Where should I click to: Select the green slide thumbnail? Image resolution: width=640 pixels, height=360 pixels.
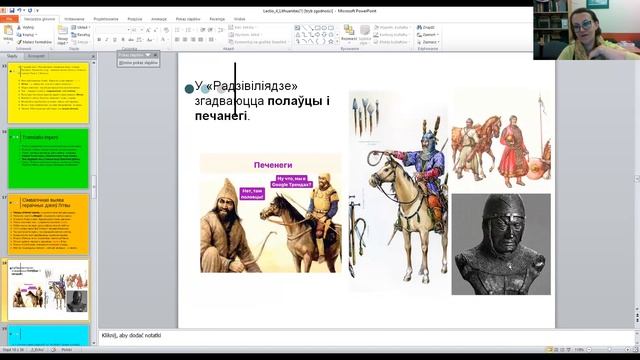[48, 158]
